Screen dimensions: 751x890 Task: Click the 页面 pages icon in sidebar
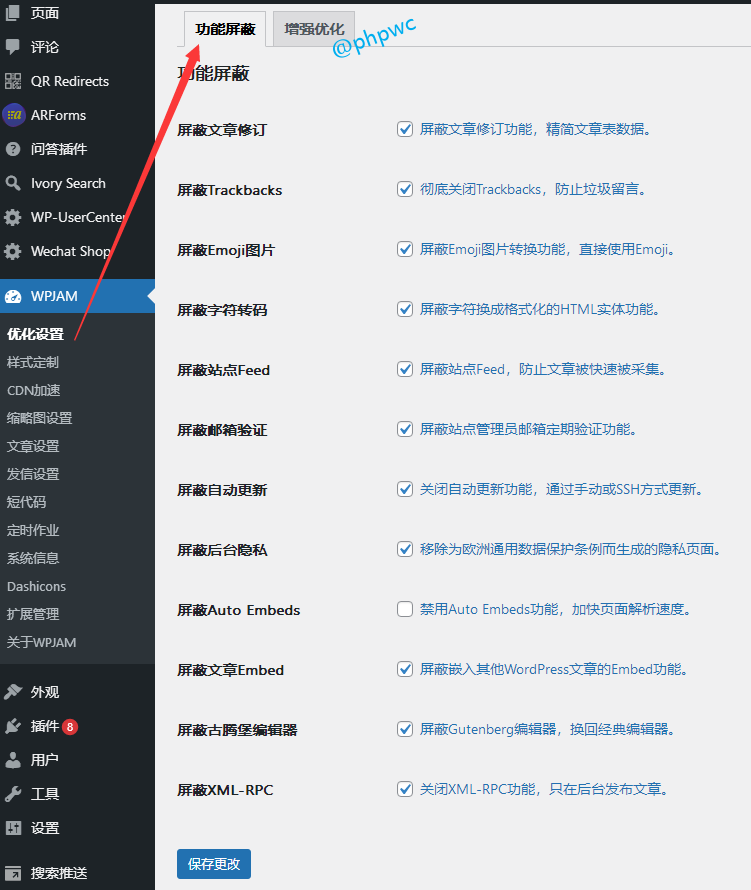pos(12,13)
